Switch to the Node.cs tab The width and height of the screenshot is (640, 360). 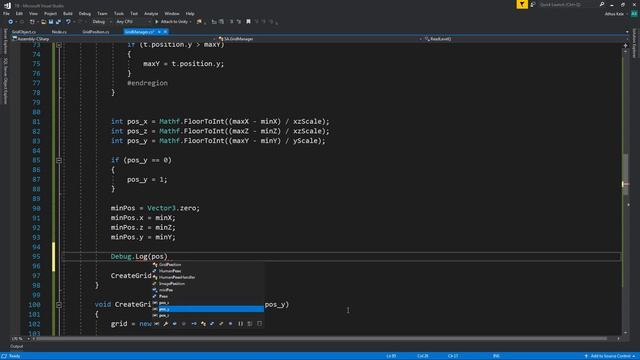tap(59, 32)
